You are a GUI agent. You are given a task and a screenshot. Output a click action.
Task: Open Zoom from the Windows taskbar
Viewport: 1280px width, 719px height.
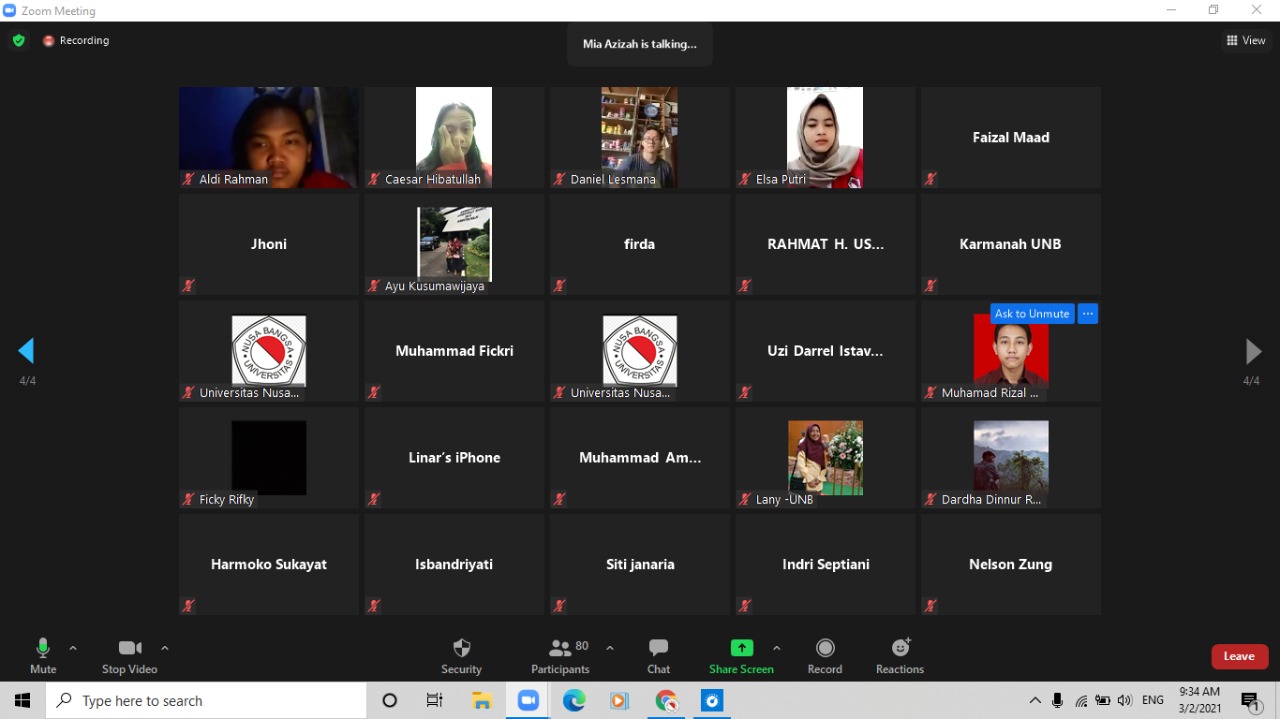[x=528, y=701]
